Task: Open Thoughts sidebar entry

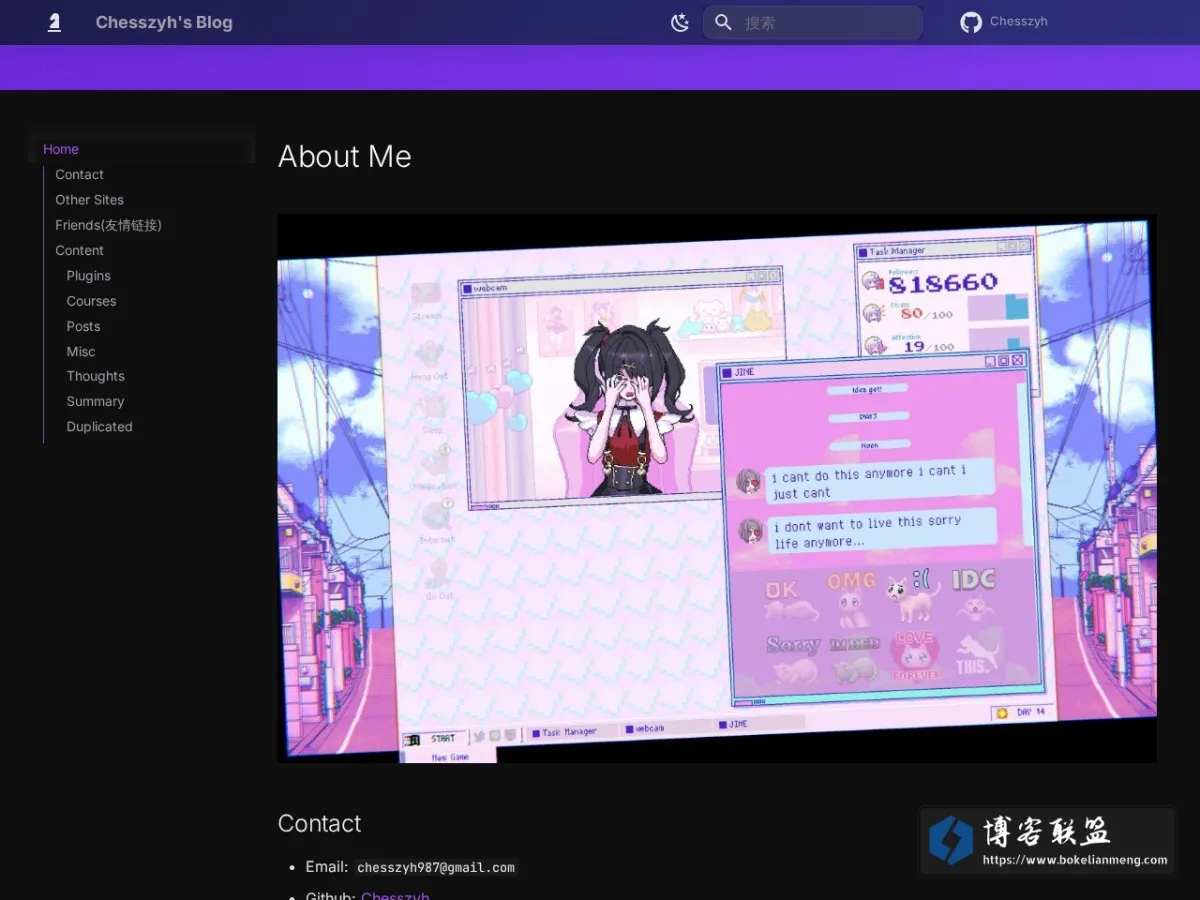Action: (95, 376)
